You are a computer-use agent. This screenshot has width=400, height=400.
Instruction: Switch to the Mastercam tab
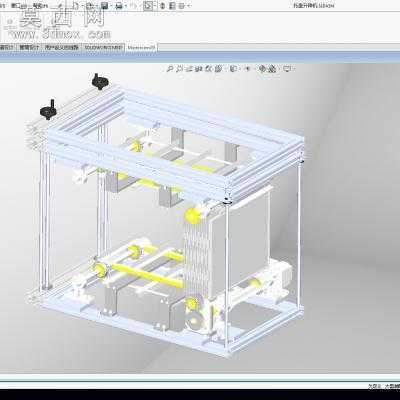[141, 48]
